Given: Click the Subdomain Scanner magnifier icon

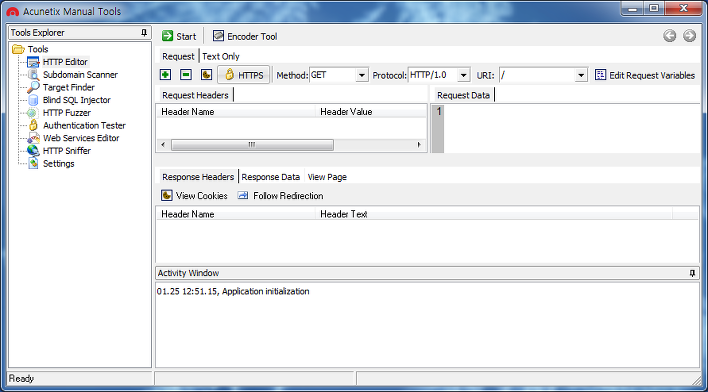Looking at the screenshot, I should point(33,75).
